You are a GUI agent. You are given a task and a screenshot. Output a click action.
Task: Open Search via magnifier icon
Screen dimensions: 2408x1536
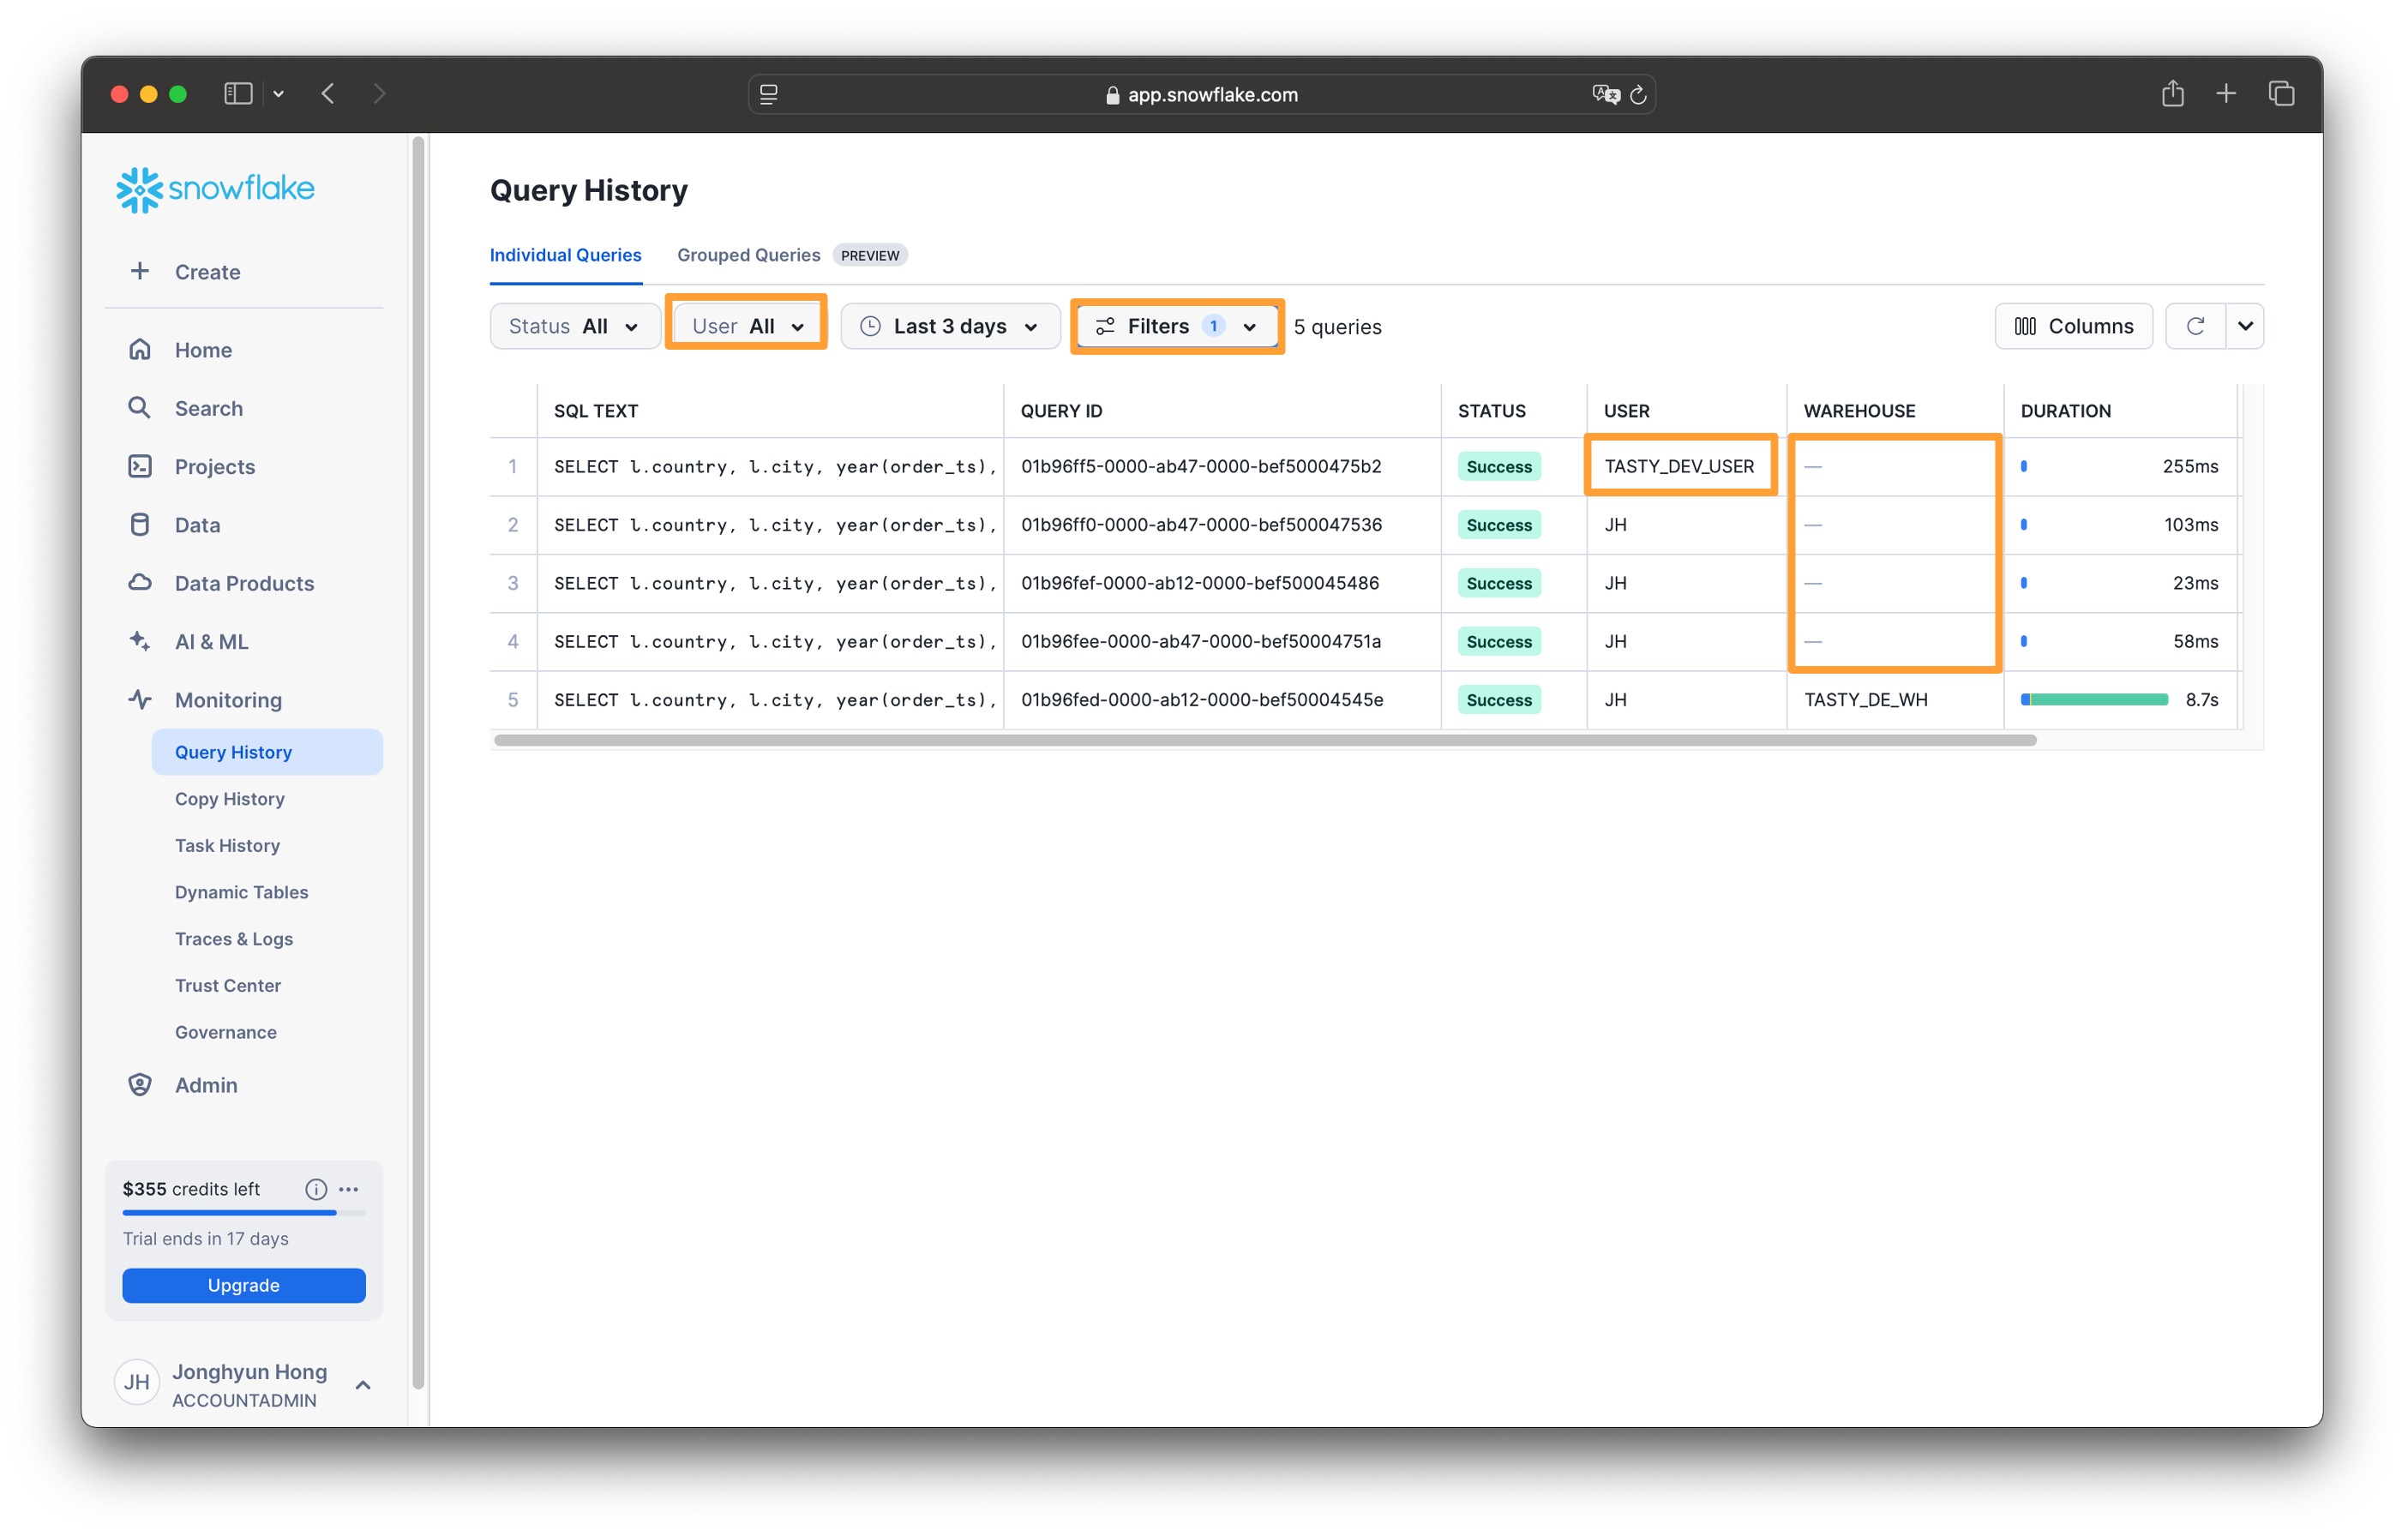click(140, 407)
